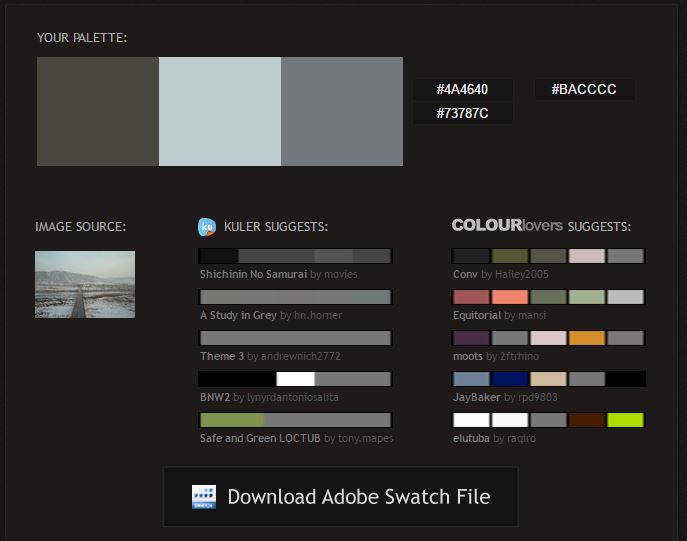Screen dimensions: 687x541
Task: Open A Study in Grey theme link
Action: [x=238, y=315]
